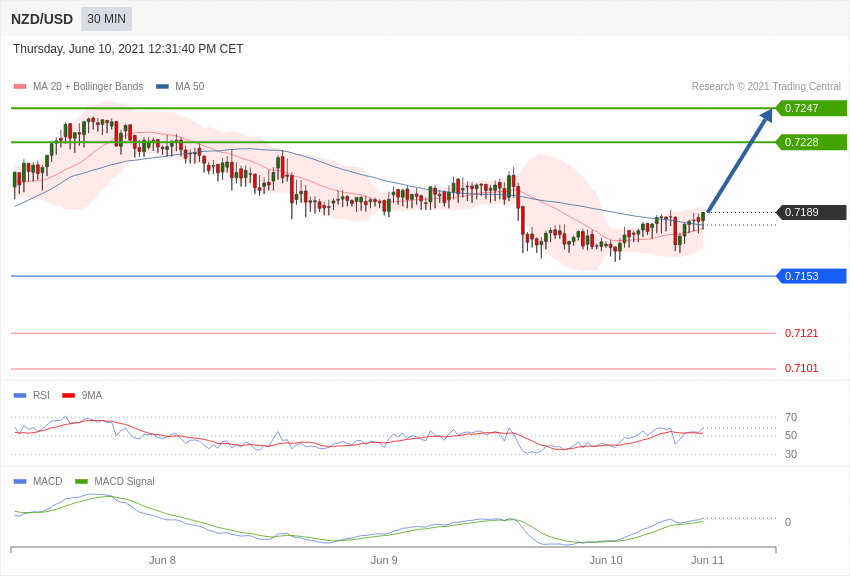Screen dimensions: 850x576
Task: Click the 'RSI' legend label
Action: click(x=41, y=396)
